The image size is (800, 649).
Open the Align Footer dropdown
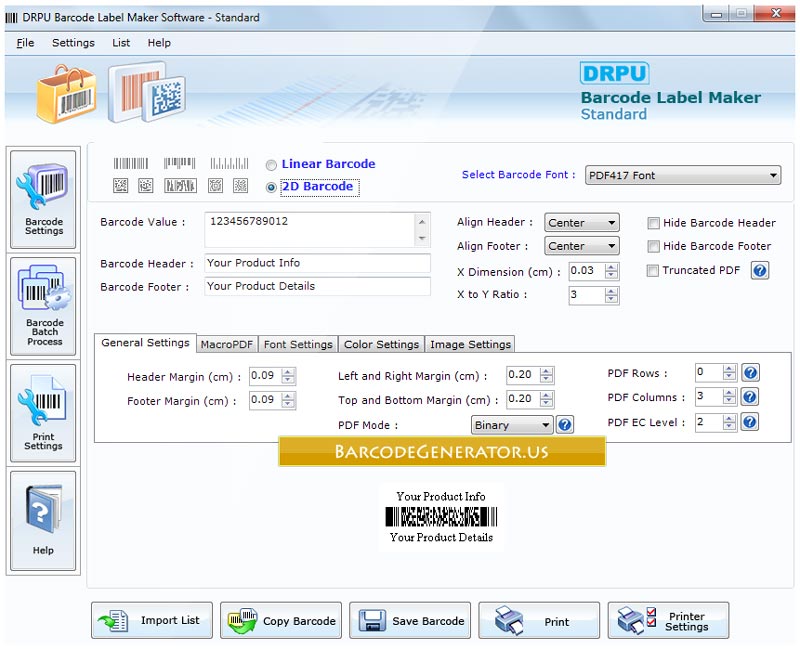click(x=582, y=246)
